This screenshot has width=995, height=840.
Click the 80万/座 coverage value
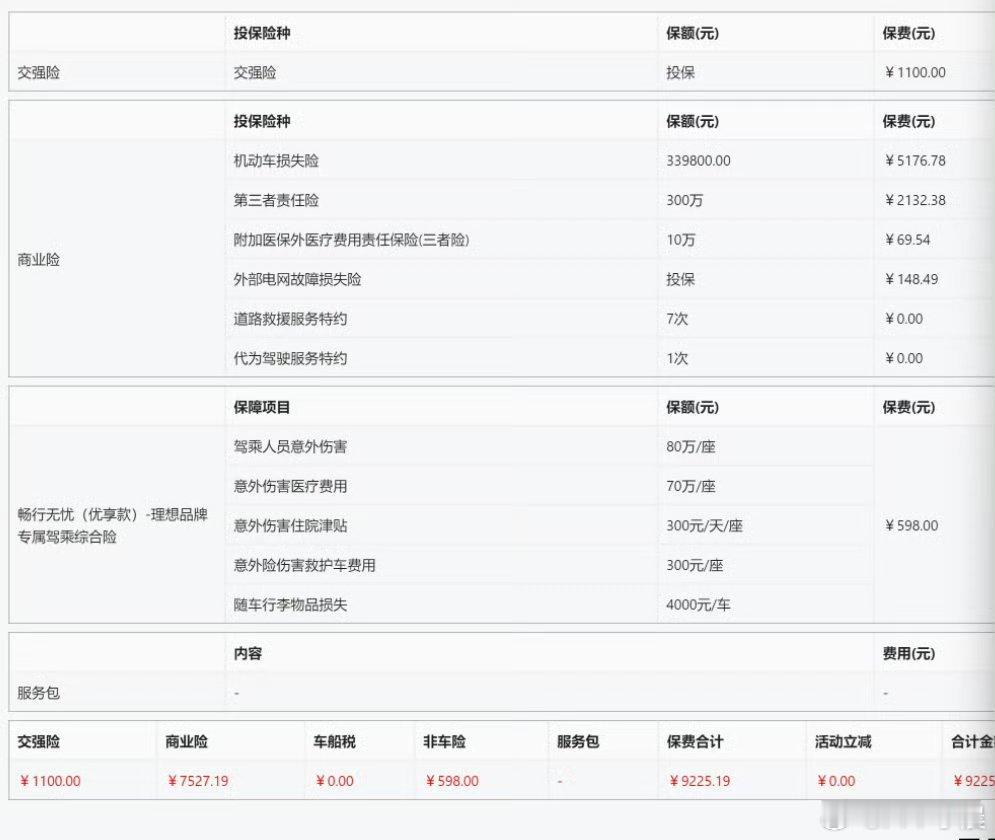tap(690, 447)
